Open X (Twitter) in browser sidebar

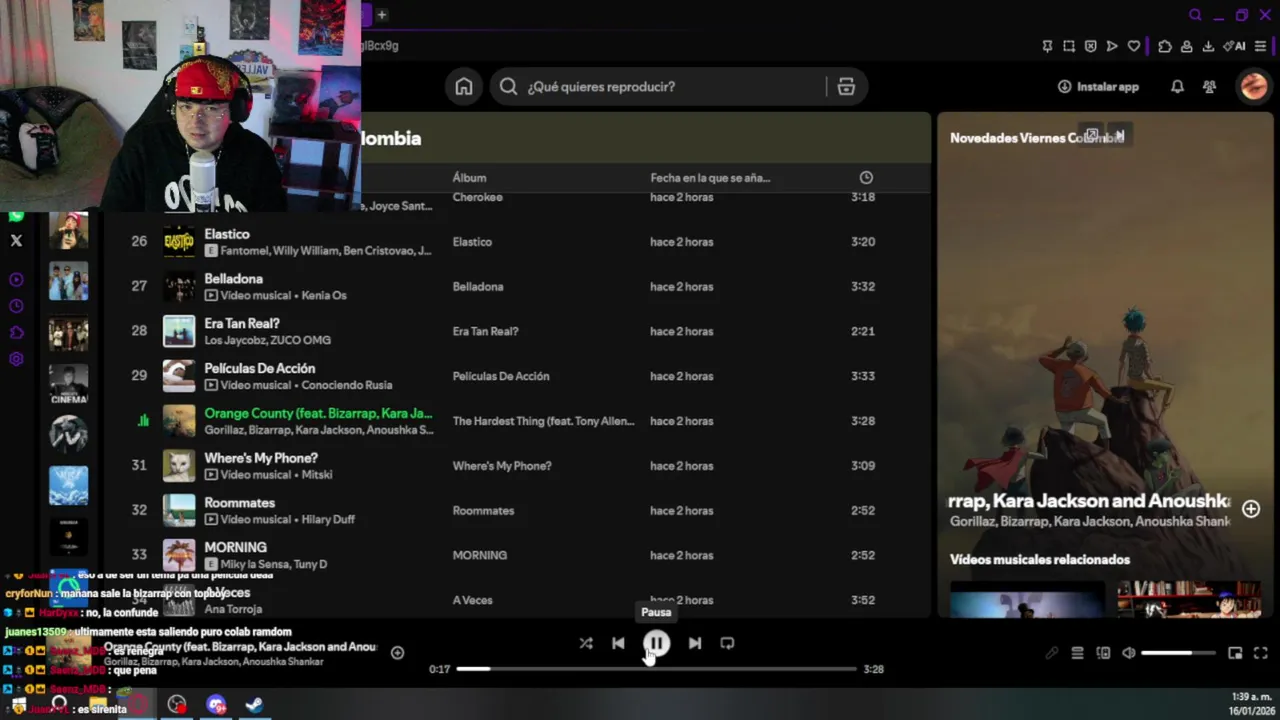tap(16, 240)
